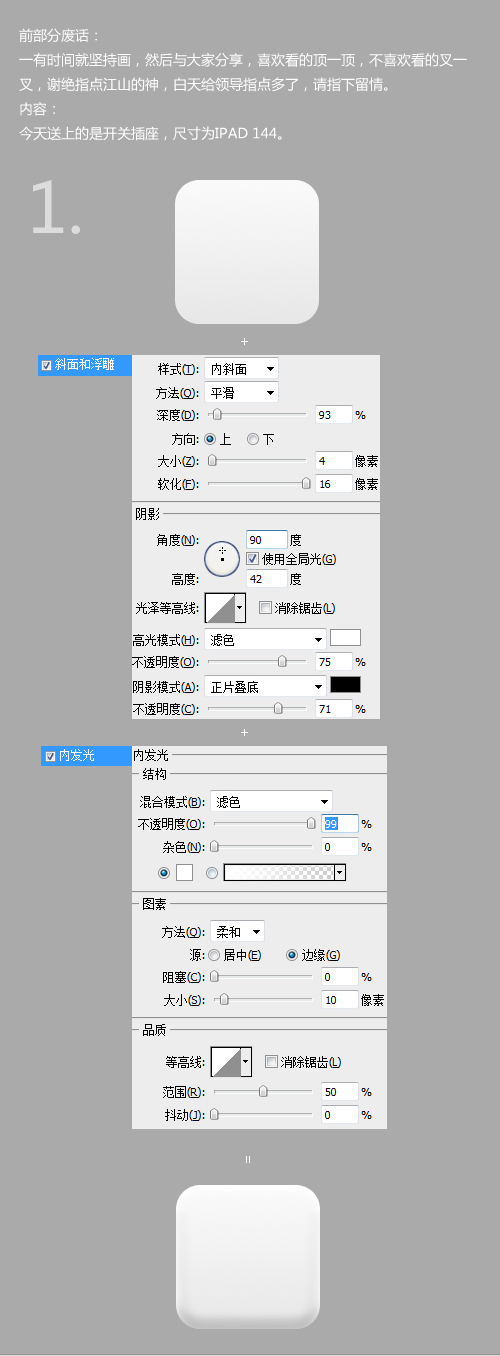
Task: Click the 抖动 jitter field showing 0
Action: tap(340, 1114)
